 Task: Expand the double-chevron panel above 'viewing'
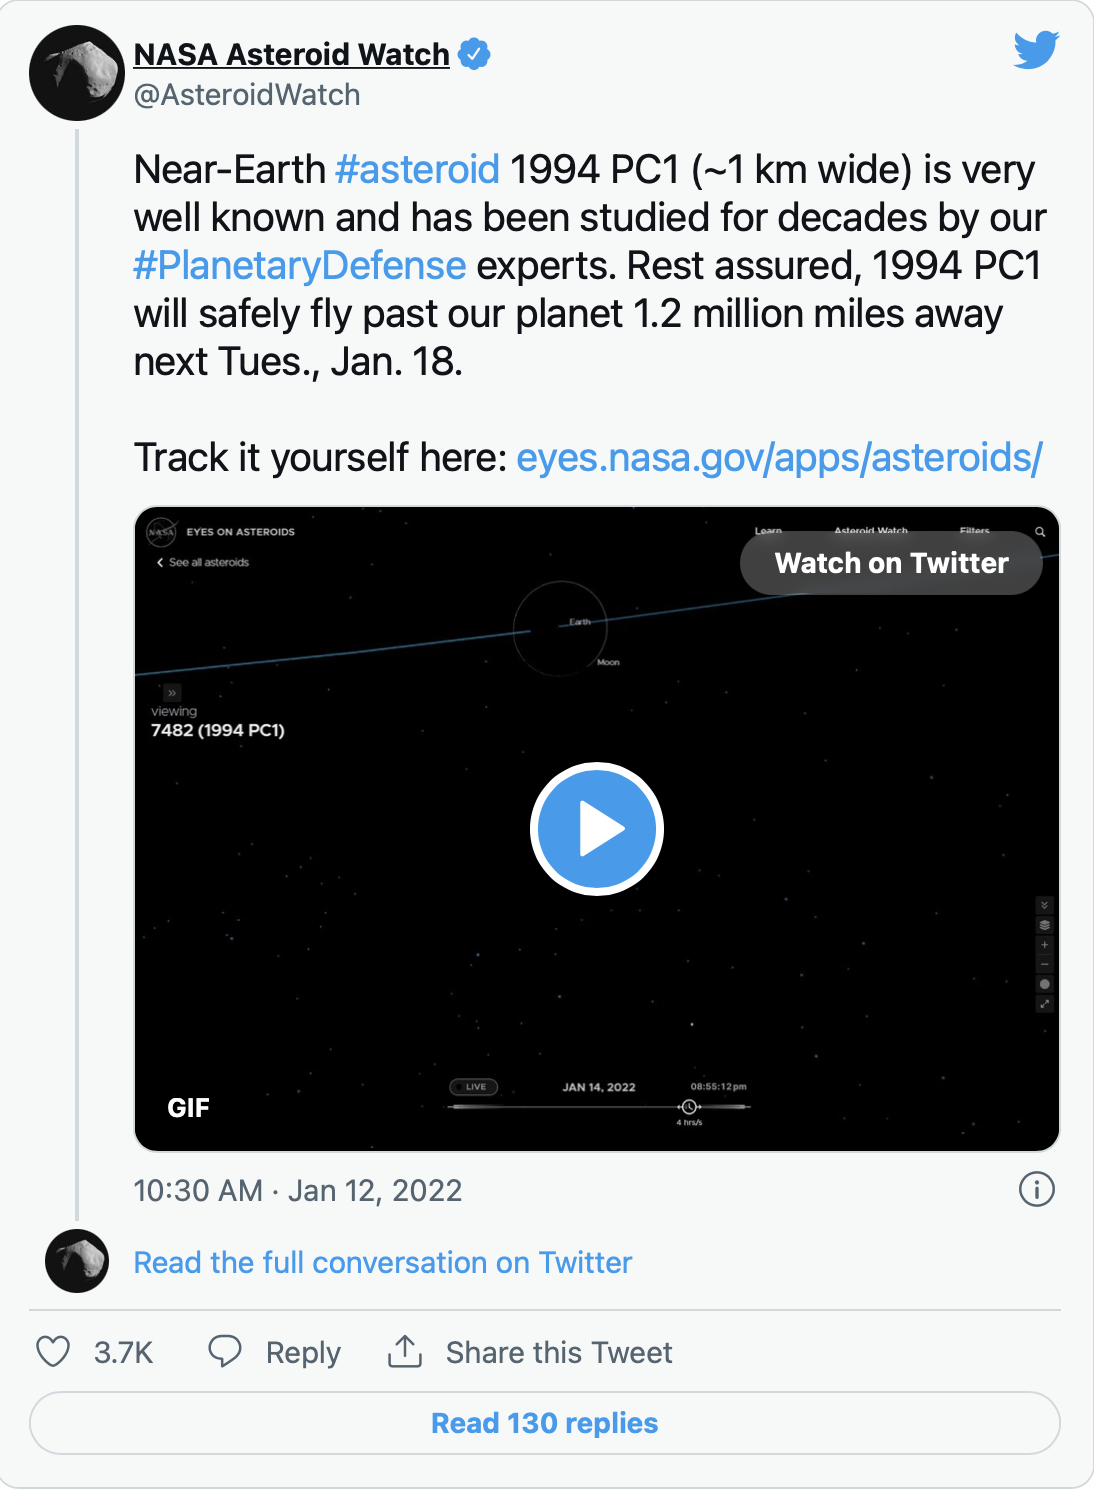click(172, 692)
